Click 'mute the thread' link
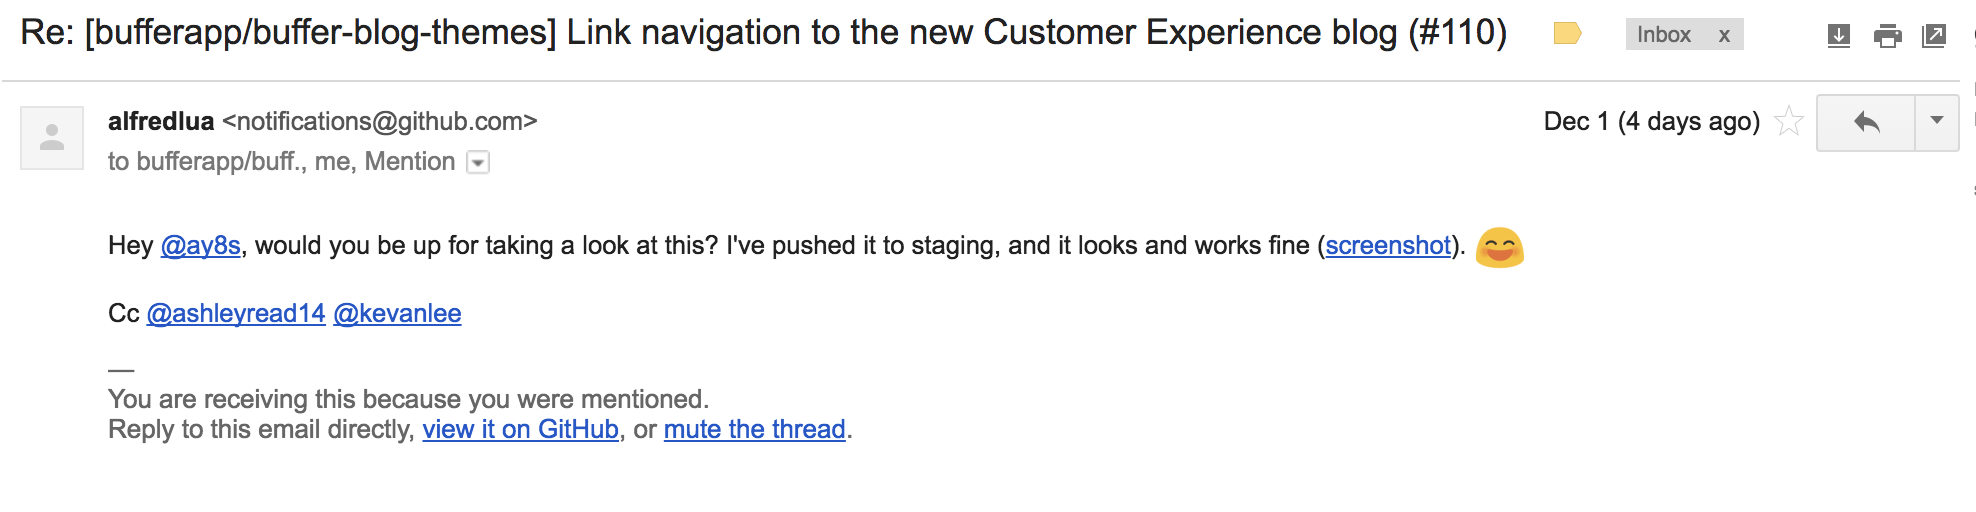 [754, 430]
